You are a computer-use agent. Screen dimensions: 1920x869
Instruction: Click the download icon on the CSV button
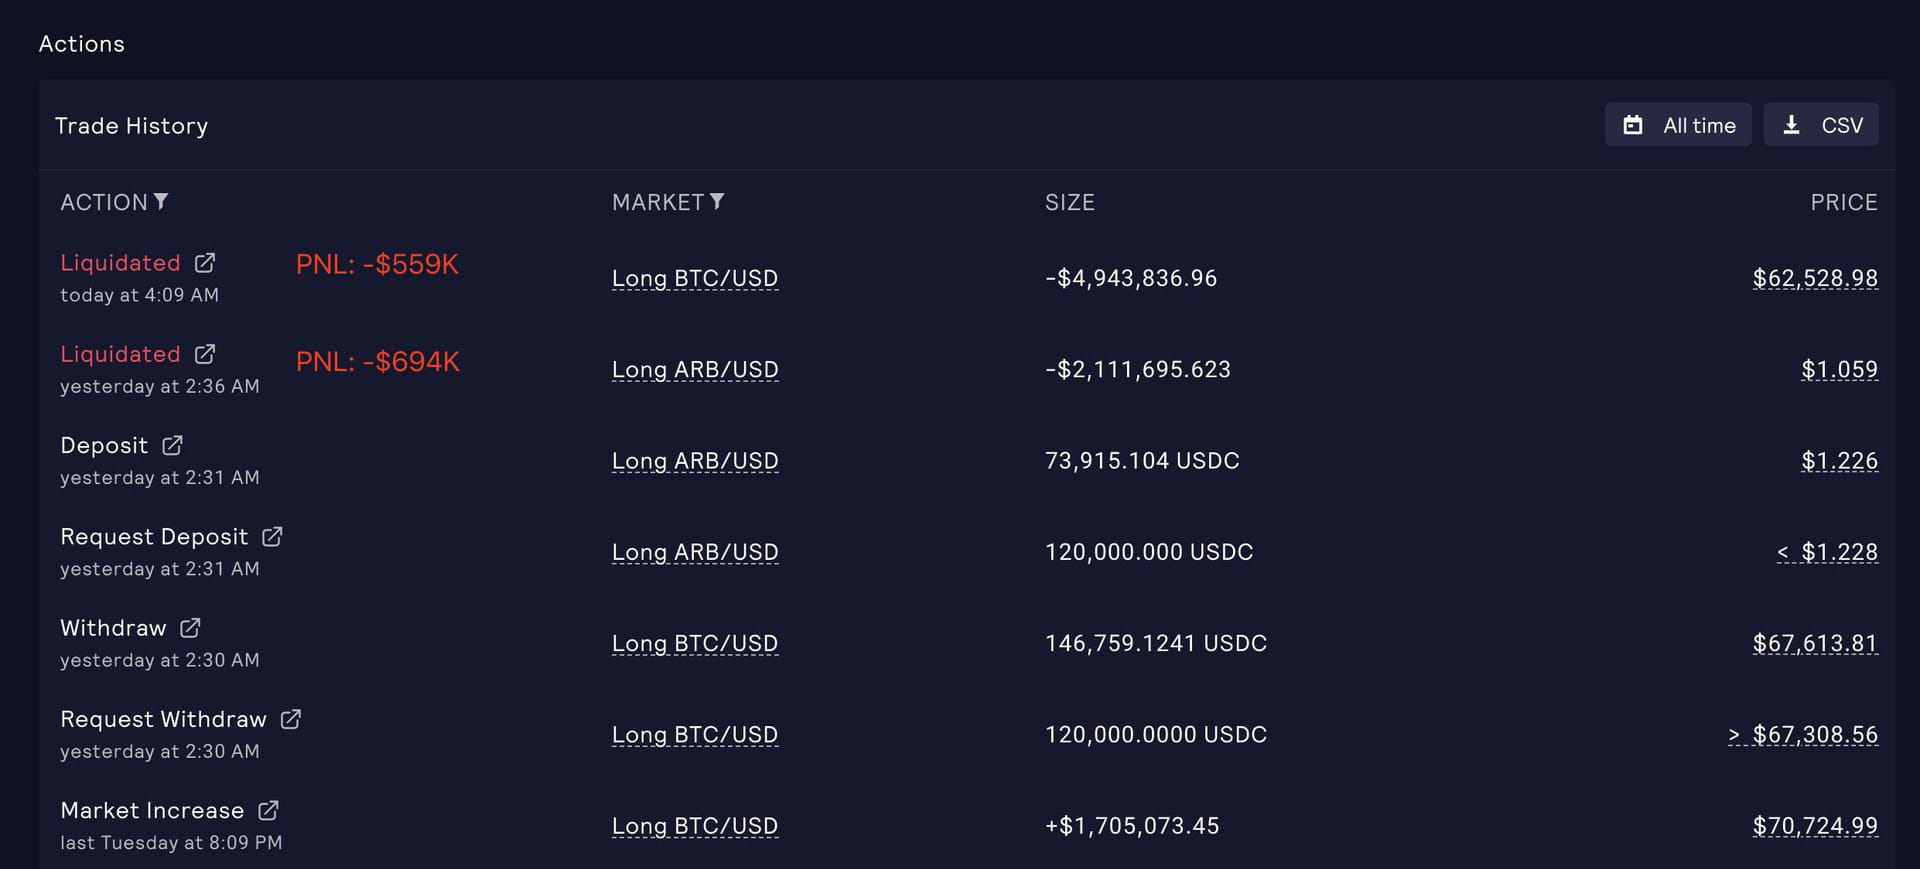pyautogui.click(x=1790, y=124)
